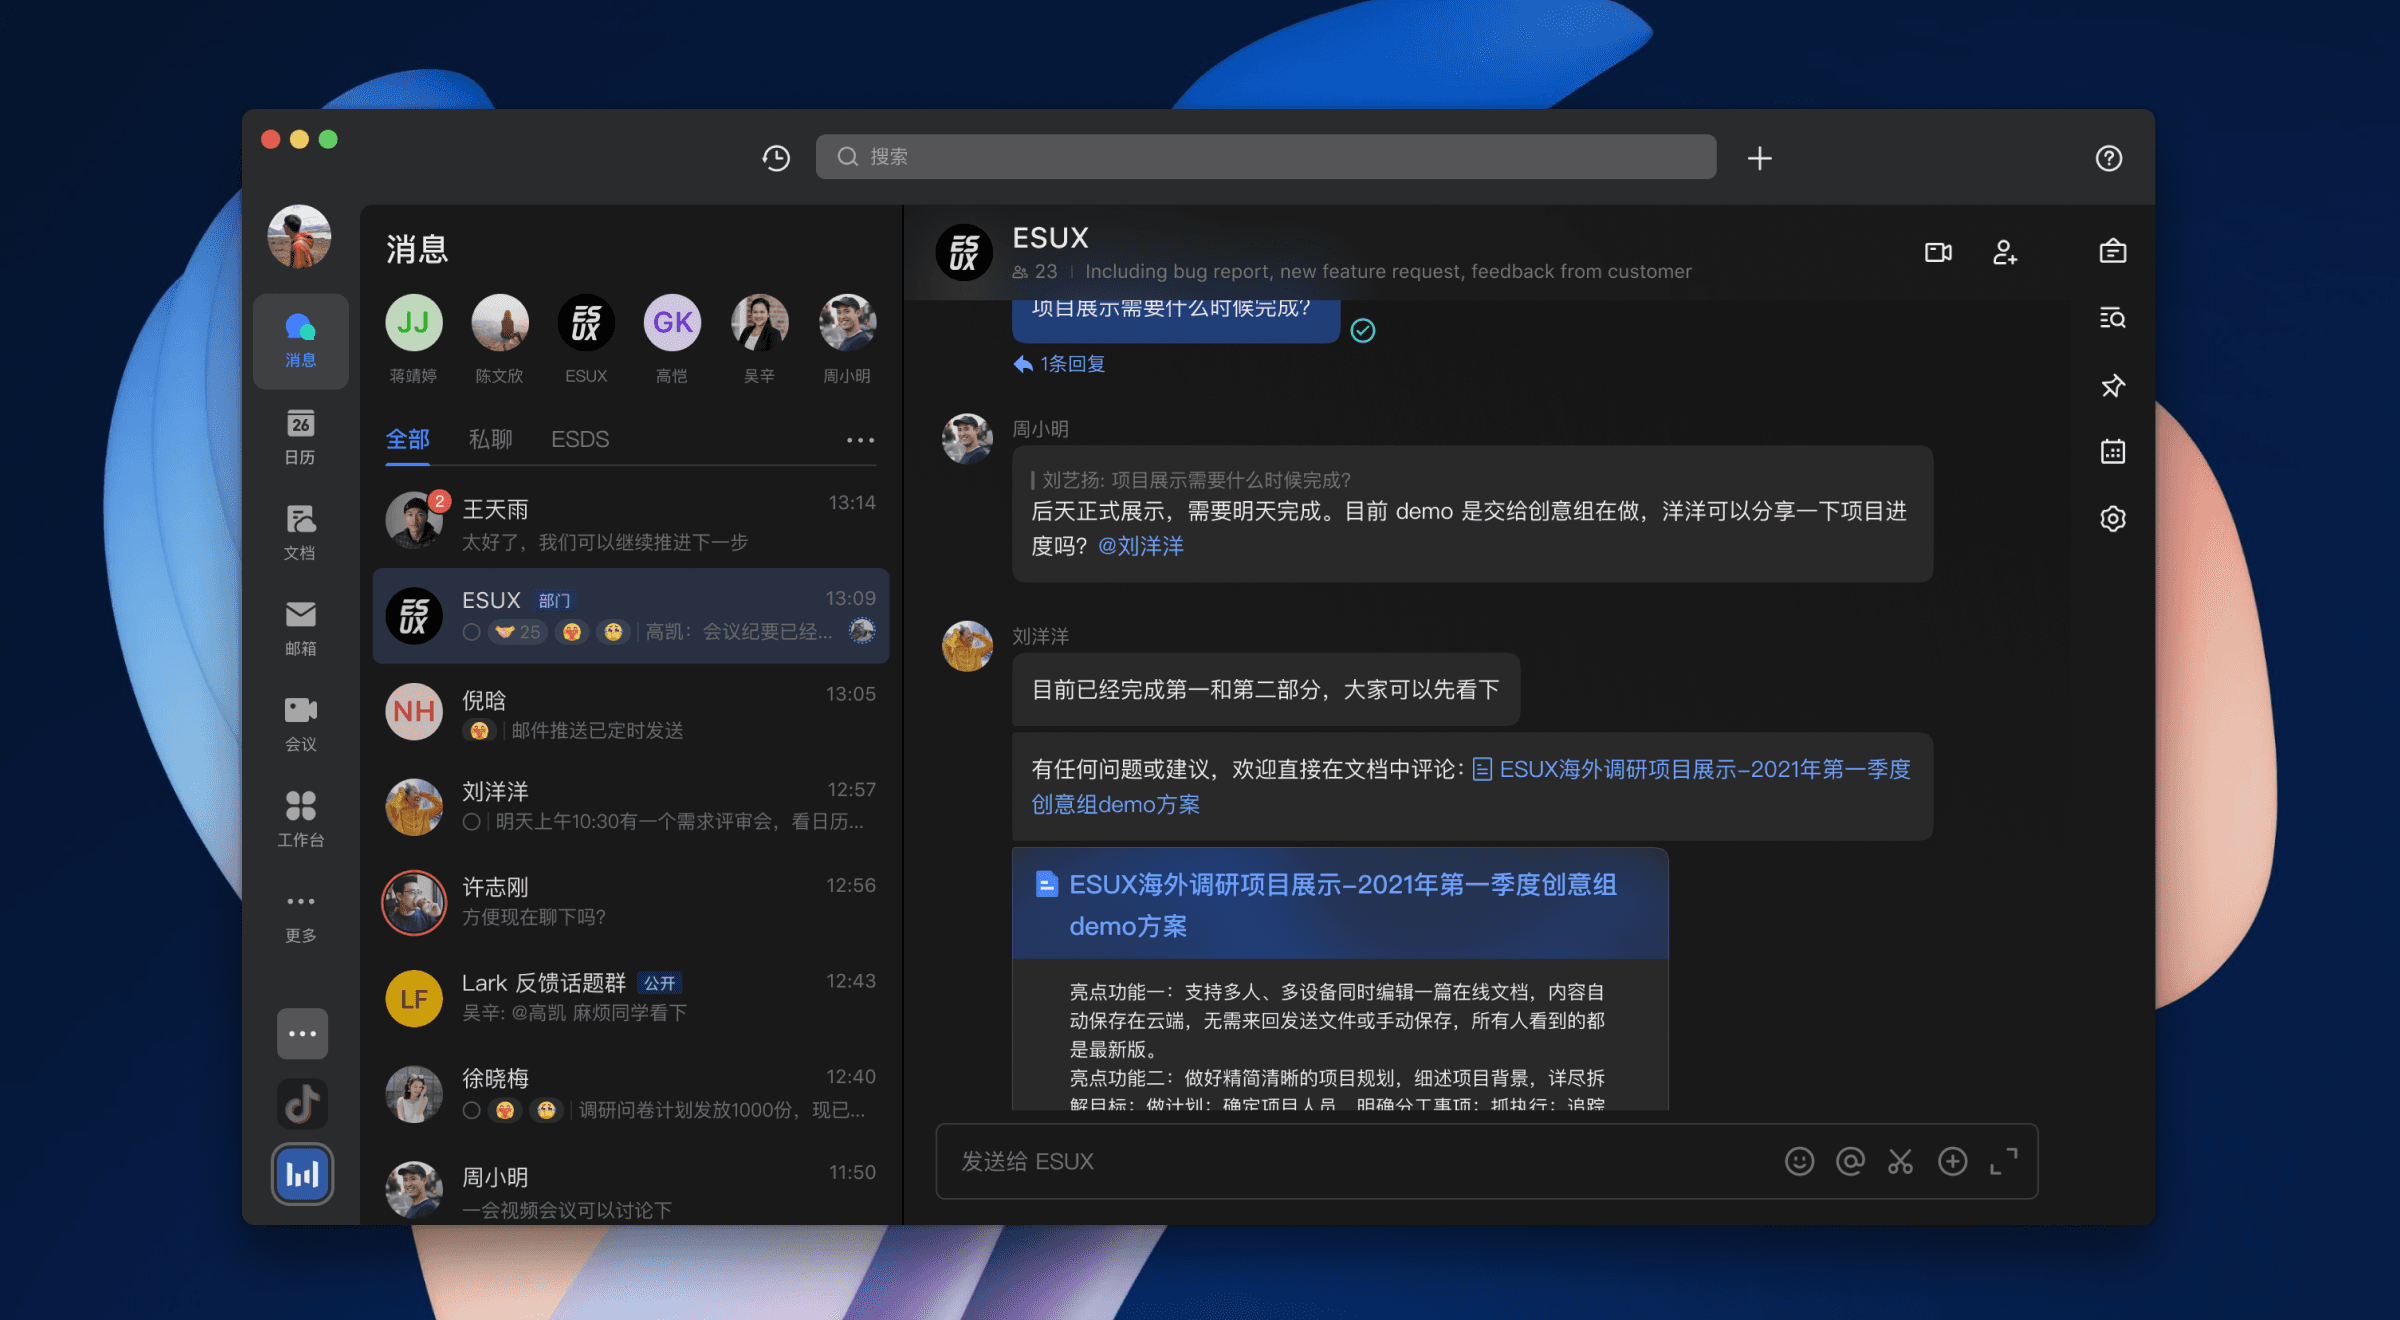The width and height of the screenshot is (2400, 1320).
Task: Open the ellipsis menu beside message tabs
Action: click(x=860, y=440)
